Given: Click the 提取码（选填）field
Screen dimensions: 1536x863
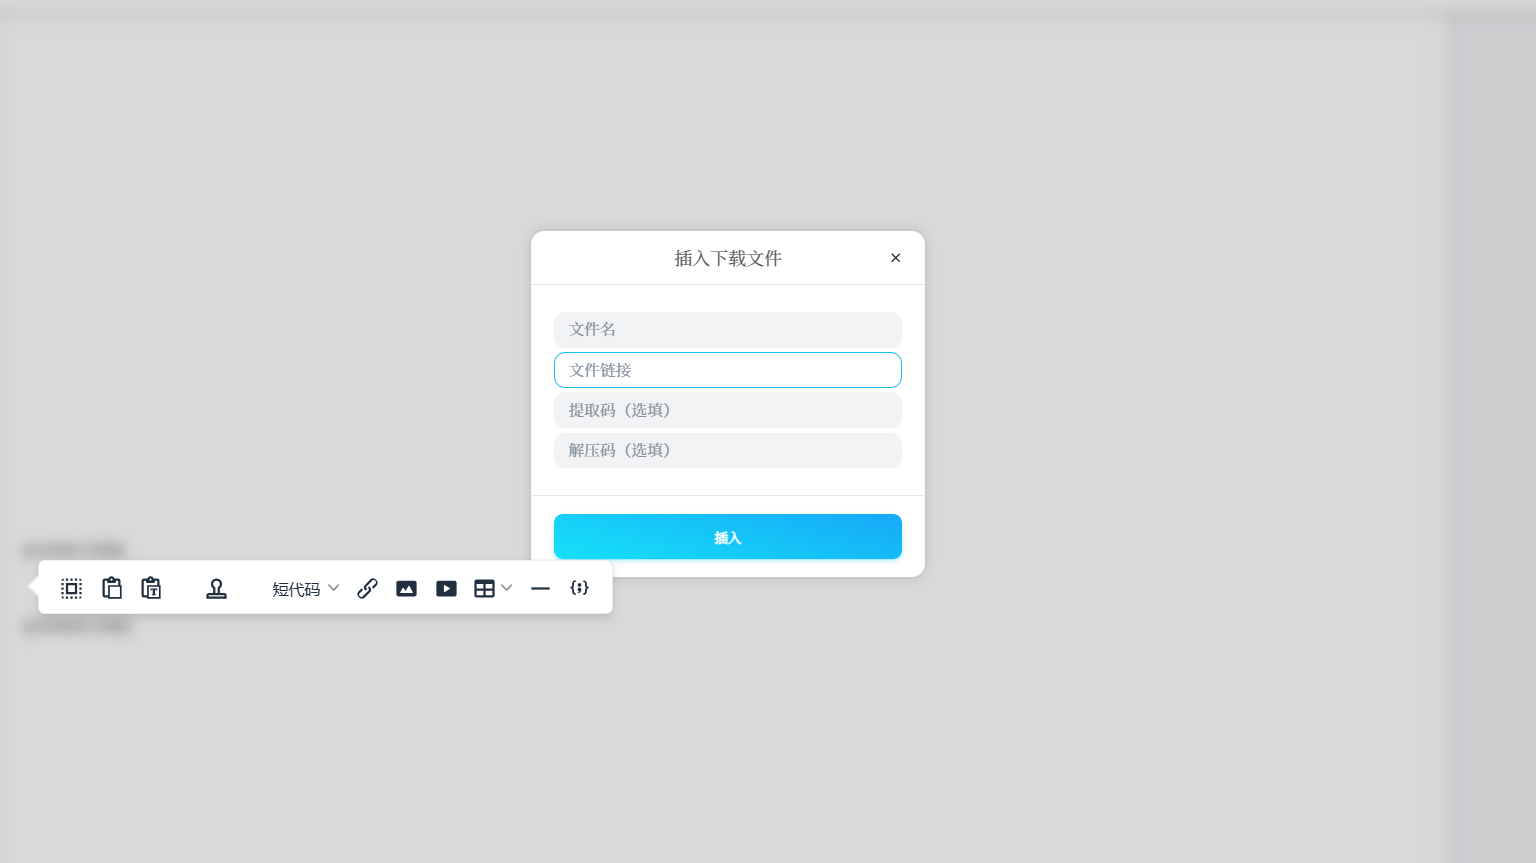Looking at the screenshot, I should 727,410.
